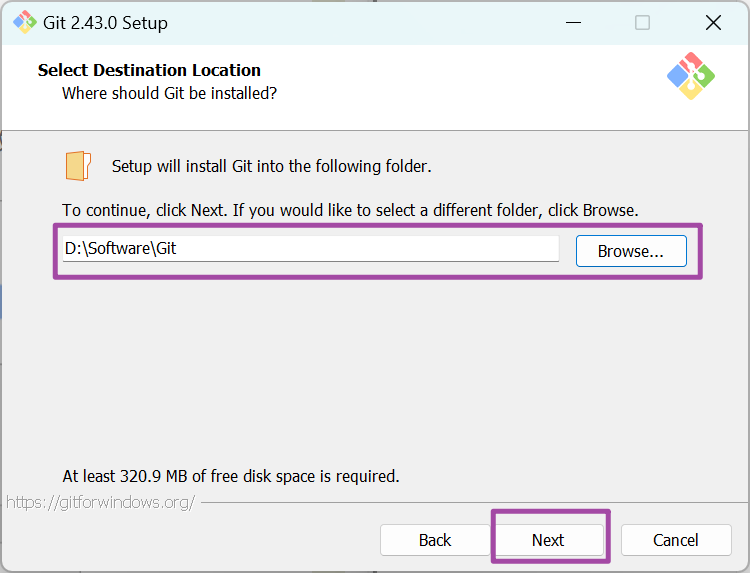Click the free disk space requirement text

pyautogui.click(x=230, y=476)
